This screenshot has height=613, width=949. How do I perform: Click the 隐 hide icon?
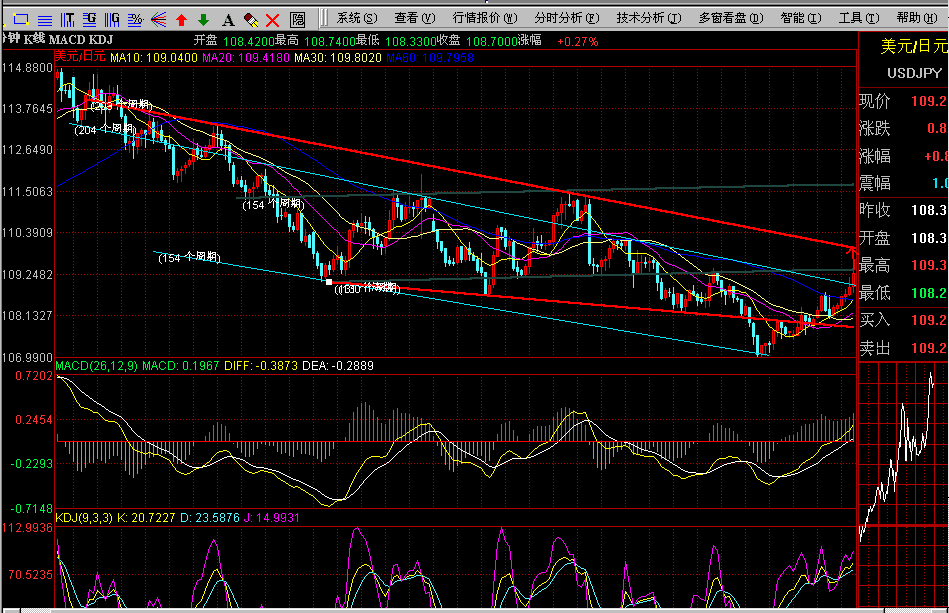pyautogui.click(x=297, y=19)
